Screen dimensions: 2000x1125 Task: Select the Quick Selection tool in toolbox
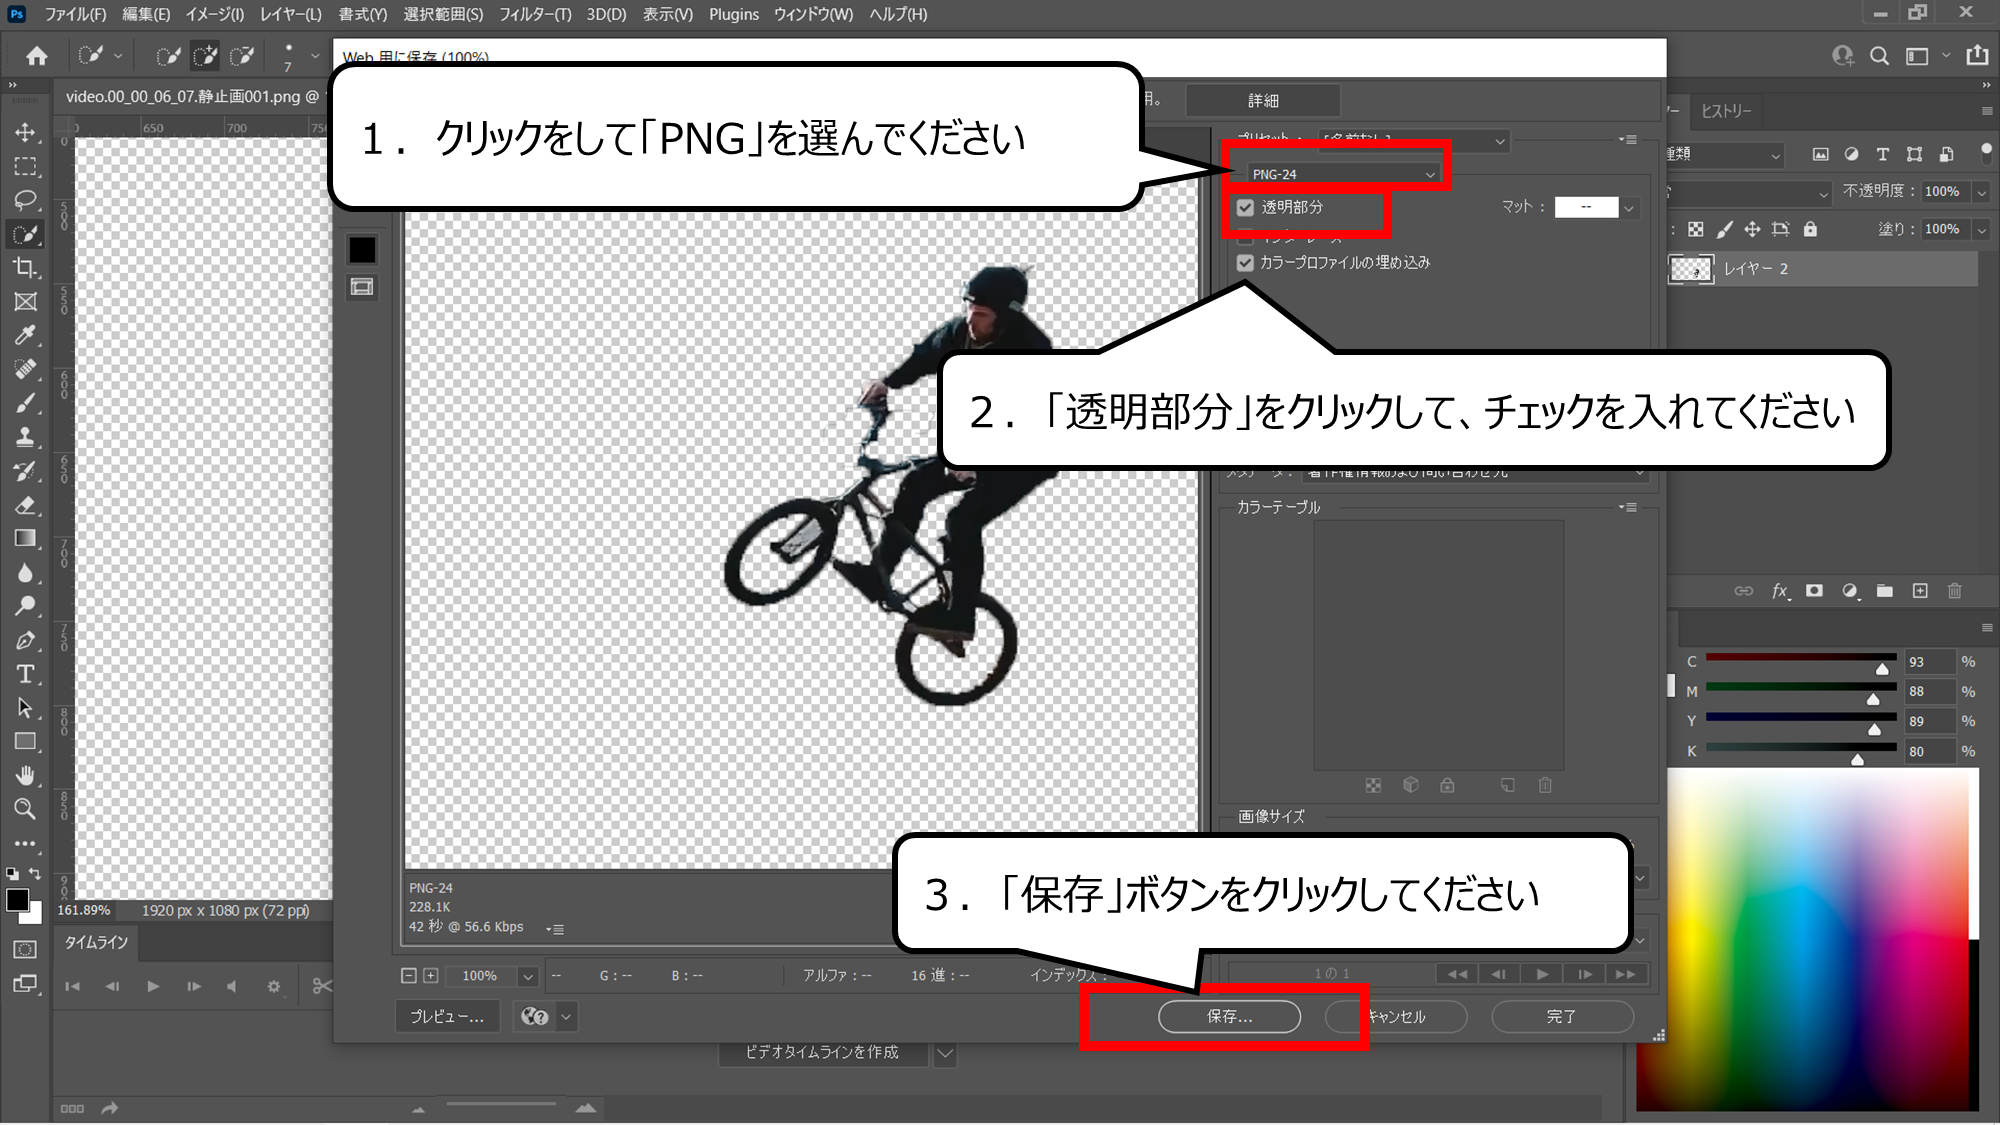(26, 234)
